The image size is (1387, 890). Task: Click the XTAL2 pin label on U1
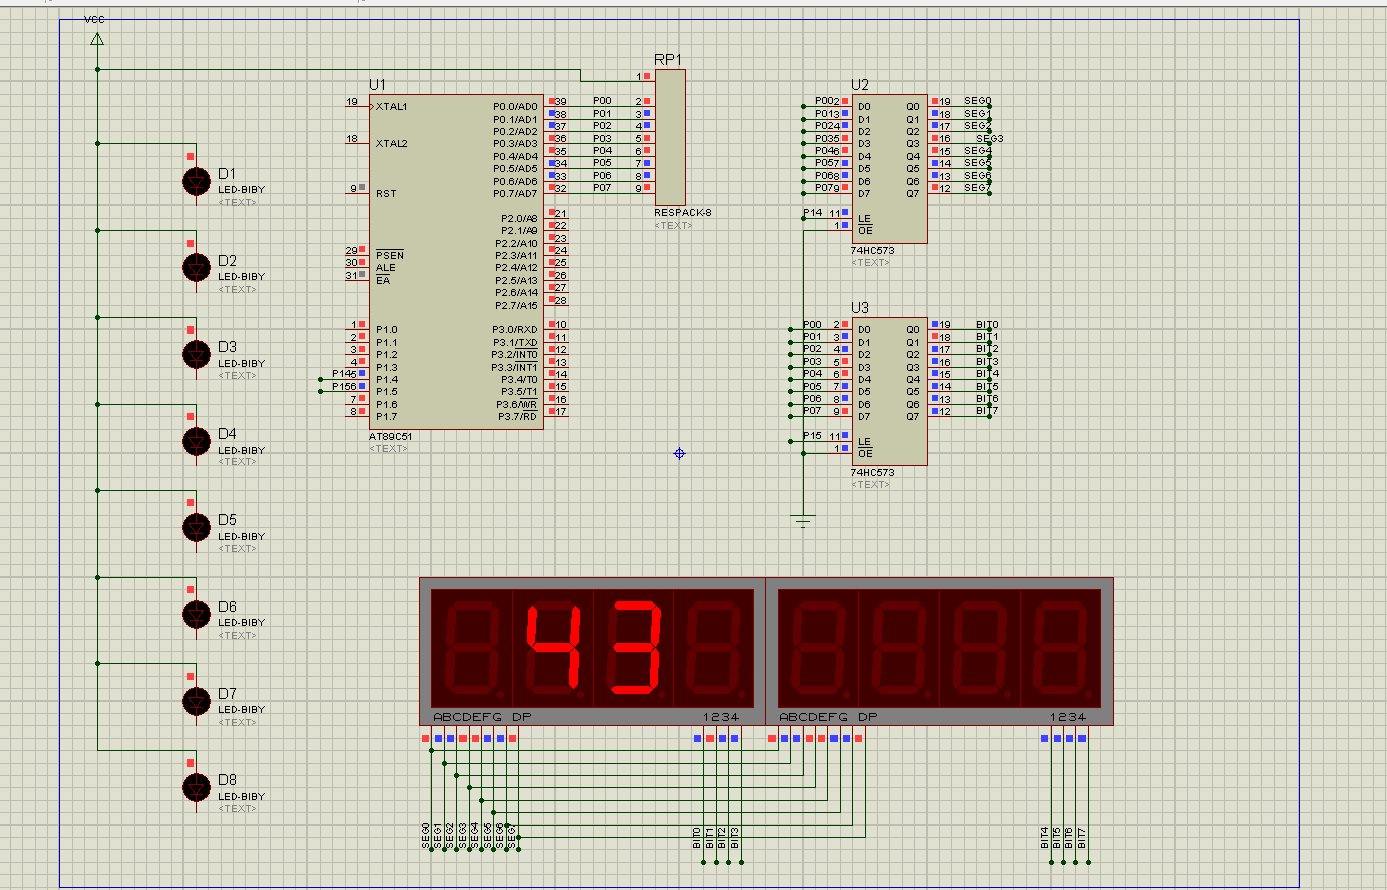click(x=391, y=144)
